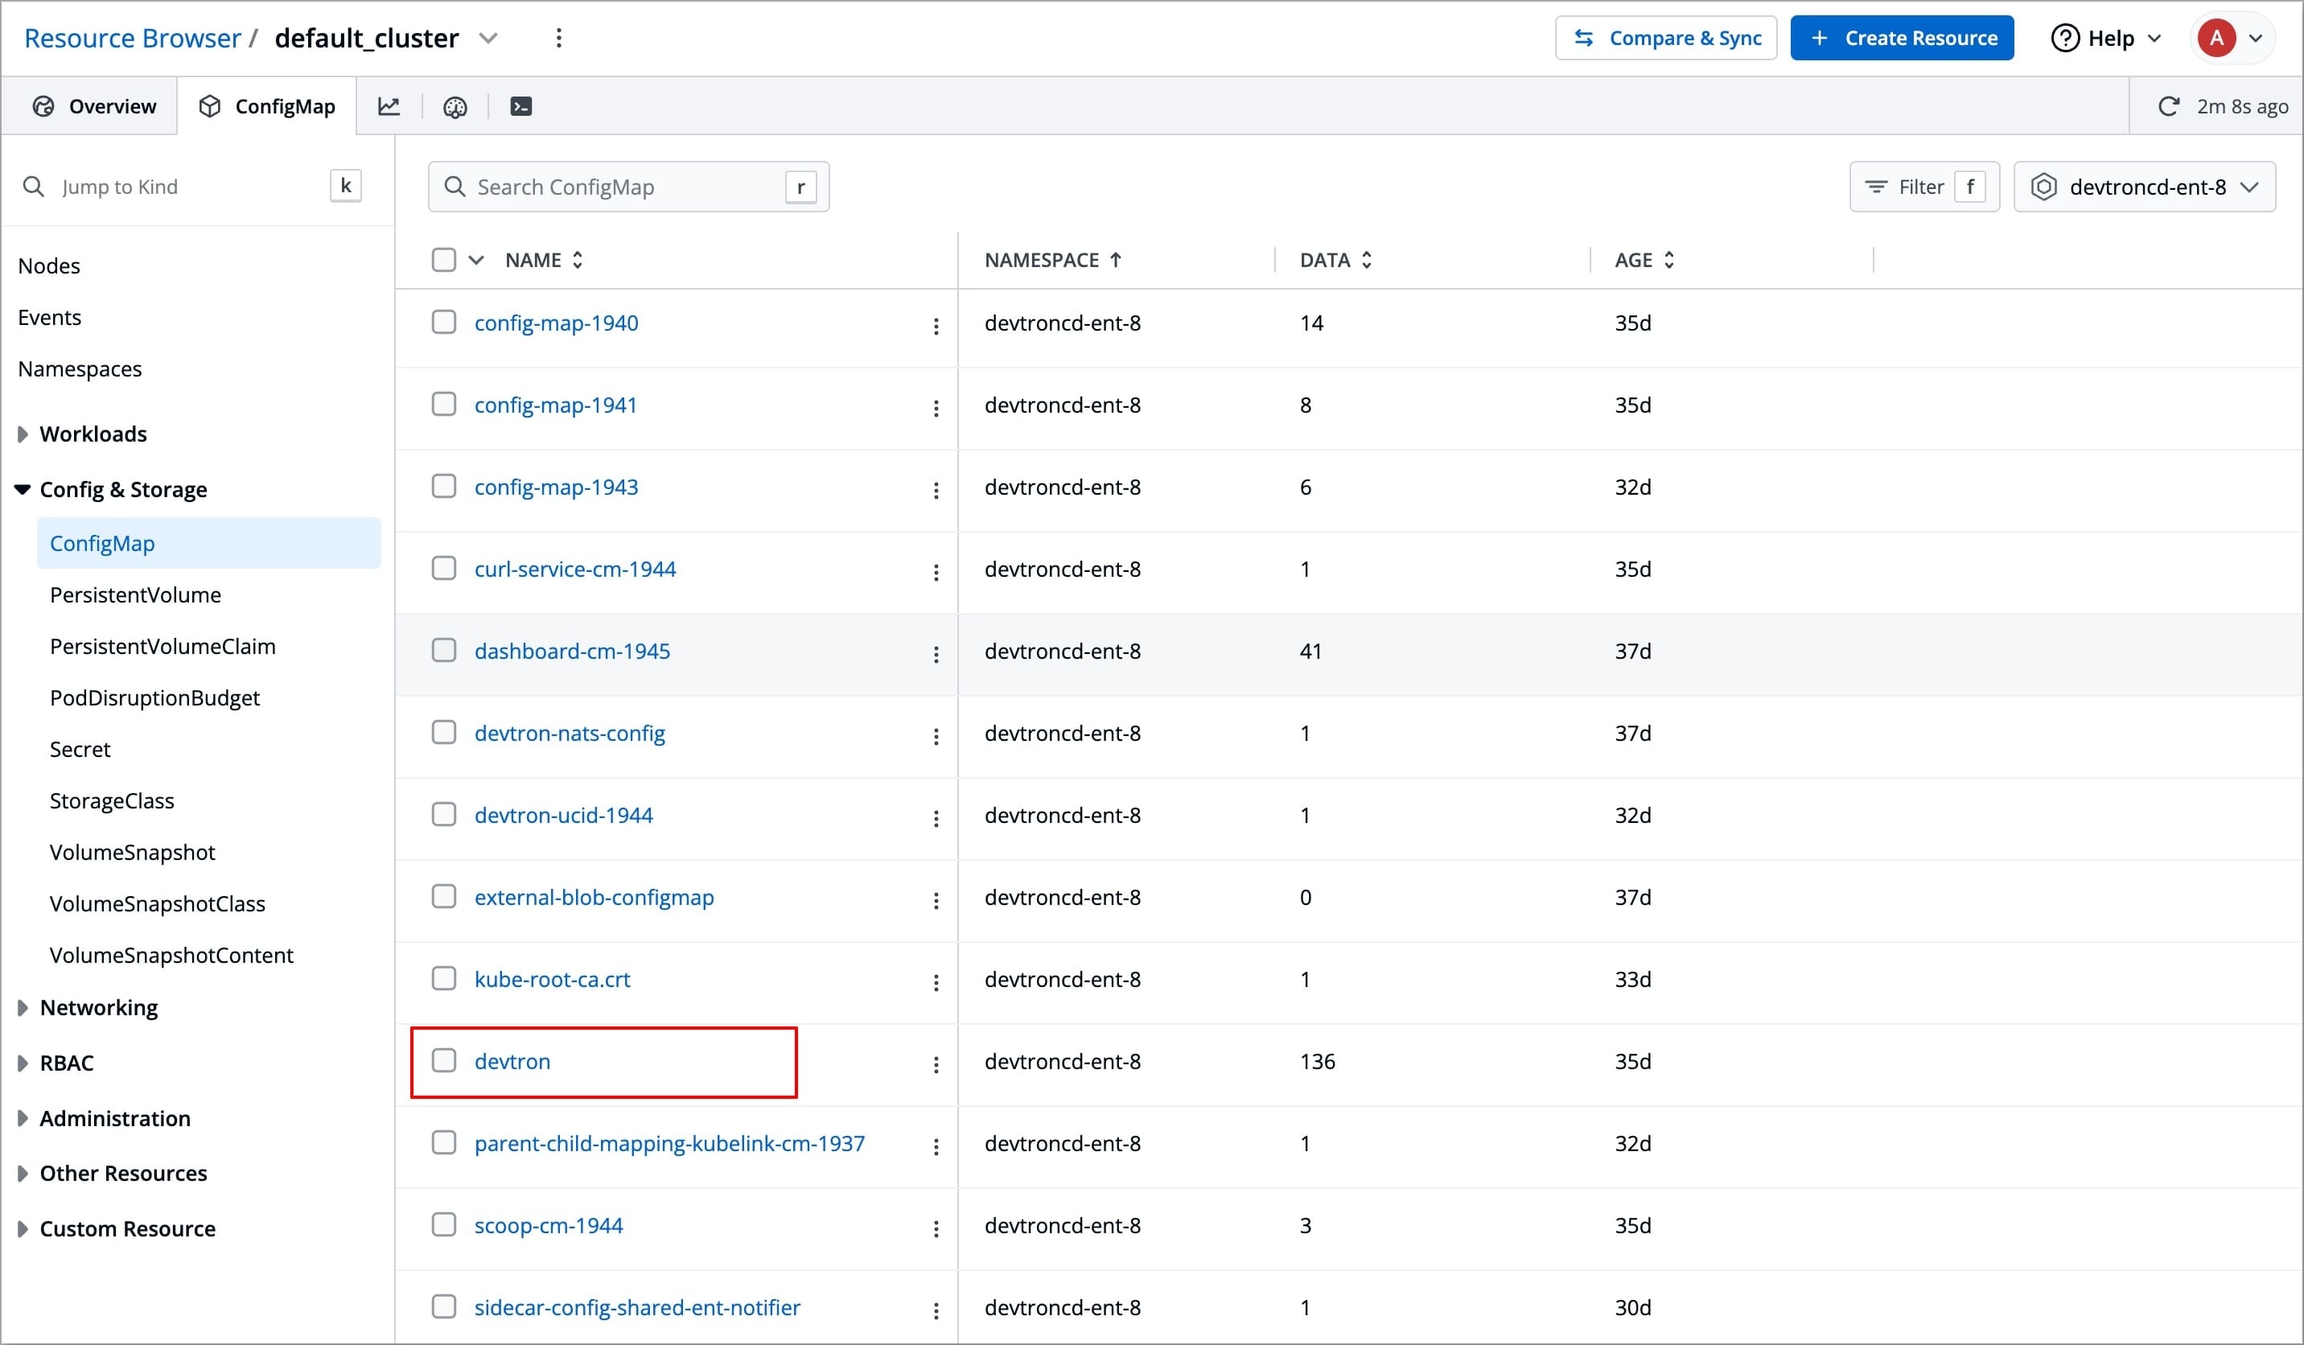Open kebab menu for devtron row
This screenshot has height=1345, width=2304.
(936, 1064)
